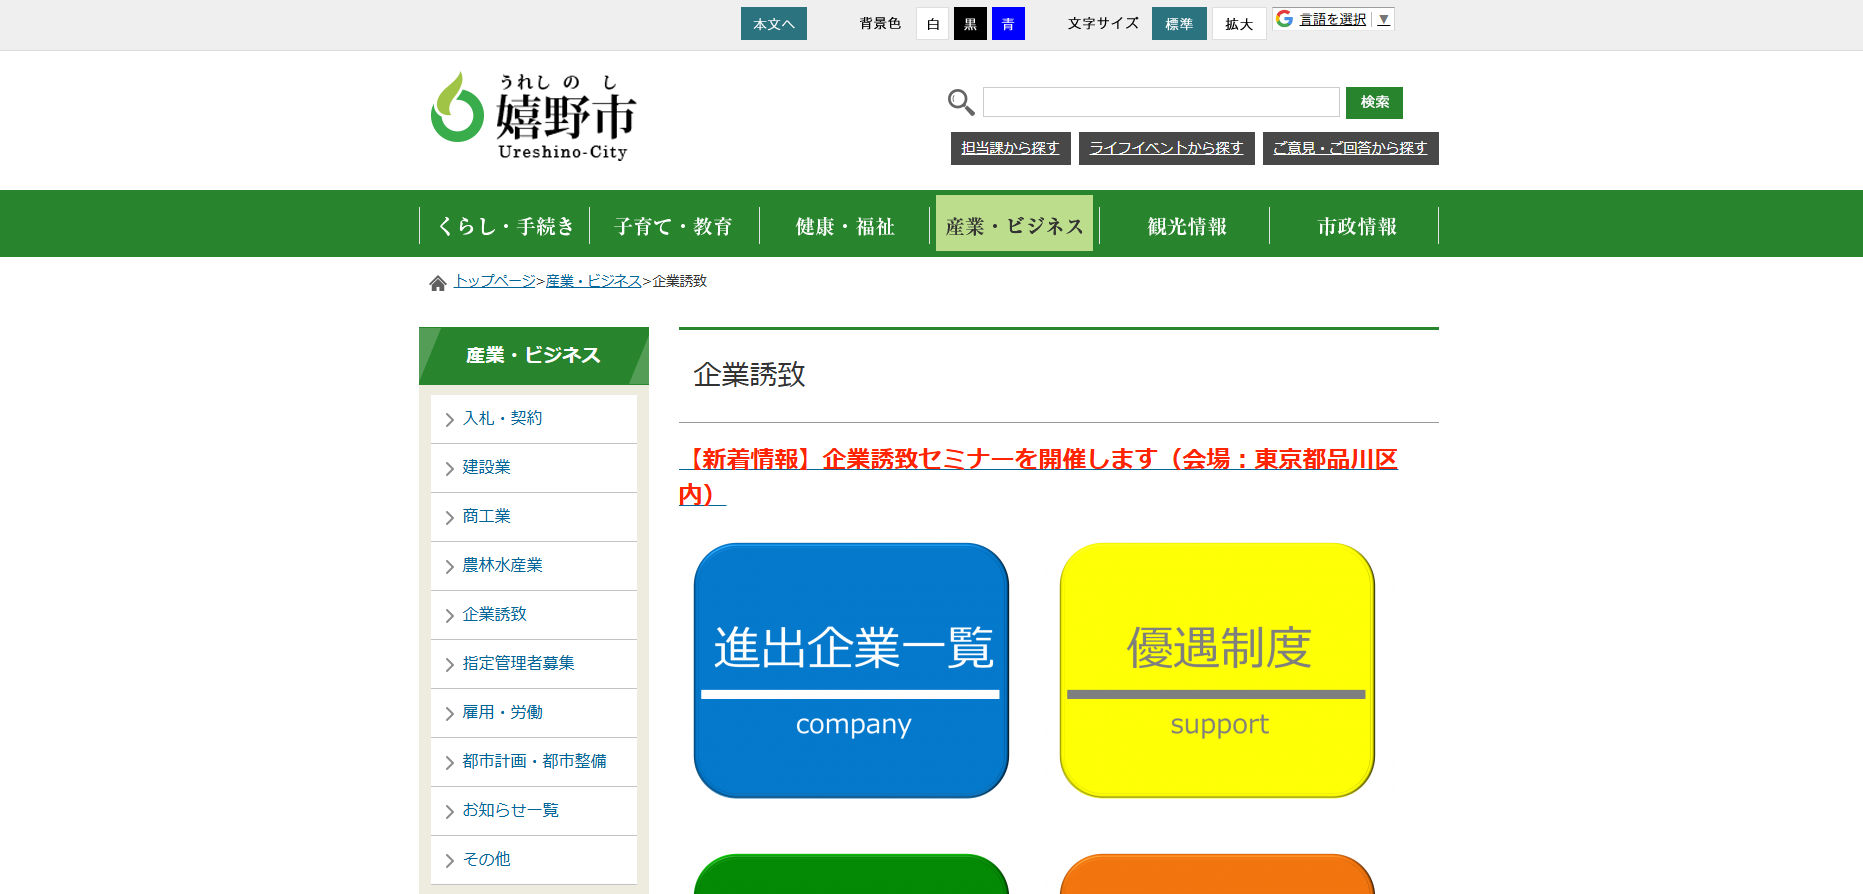The height and width of the screenshot is (894, 1863).
Task: Open the 健康・福祉 menu
Action: (845, 226)
